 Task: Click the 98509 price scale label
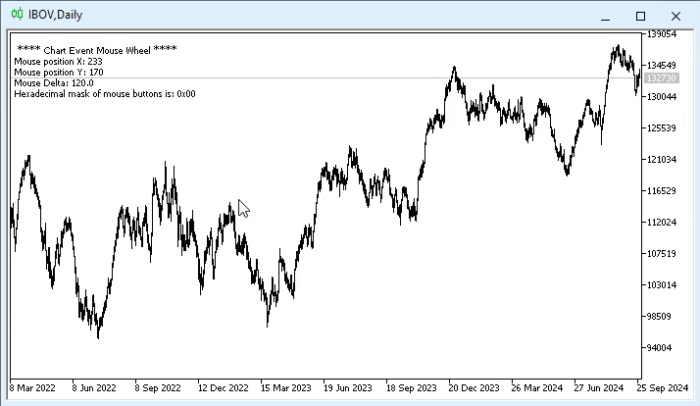pos(659,316)
